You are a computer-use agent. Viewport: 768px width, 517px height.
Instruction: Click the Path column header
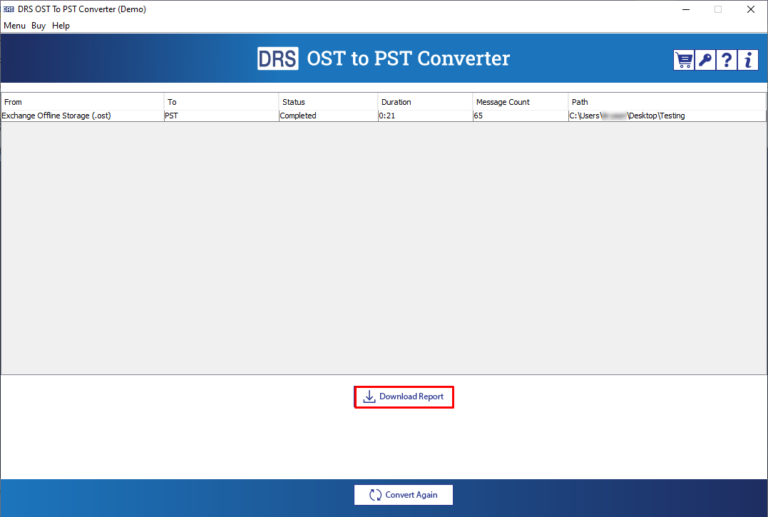pos(666,102)
